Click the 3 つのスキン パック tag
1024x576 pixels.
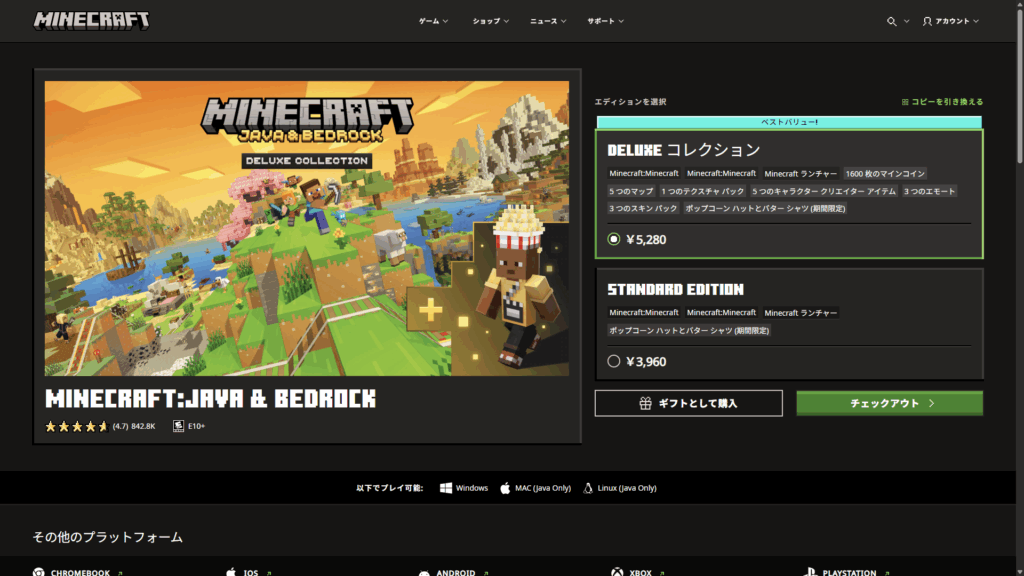(x=643, y=208)
